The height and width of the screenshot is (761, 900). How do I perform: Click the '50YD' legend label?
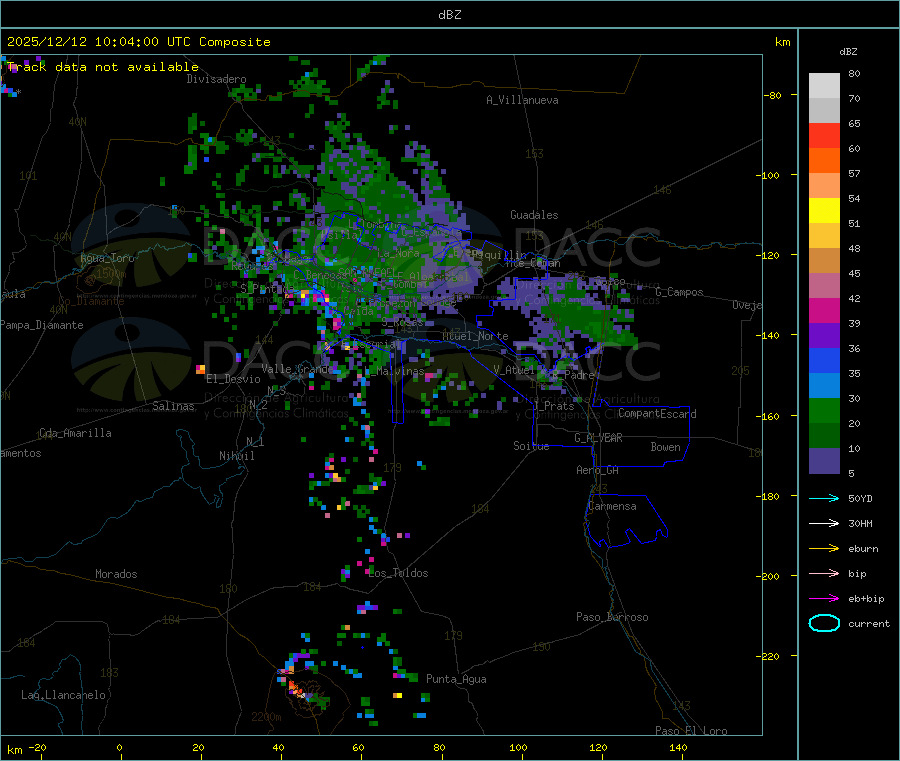[860, 498]
